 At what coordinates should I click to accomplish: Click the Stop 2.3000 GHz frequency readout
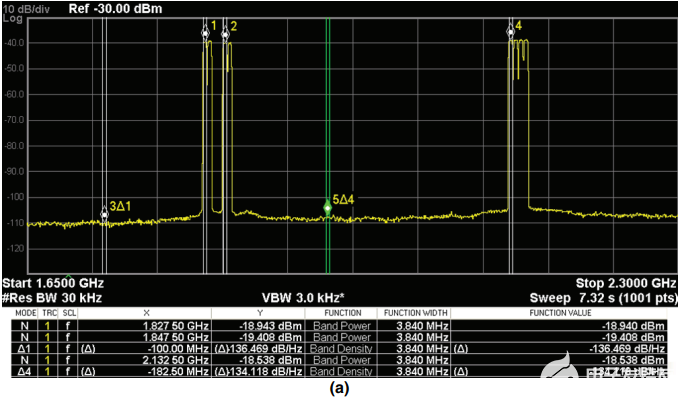[626, 284]
